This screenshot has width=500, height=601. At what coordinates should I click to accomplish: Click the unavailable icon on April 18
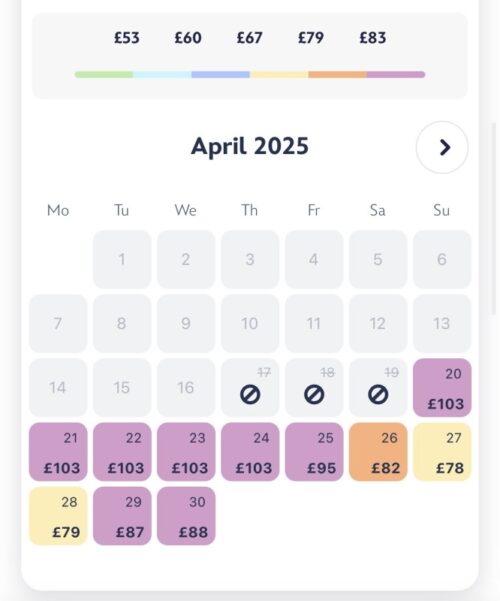(314, 395)
